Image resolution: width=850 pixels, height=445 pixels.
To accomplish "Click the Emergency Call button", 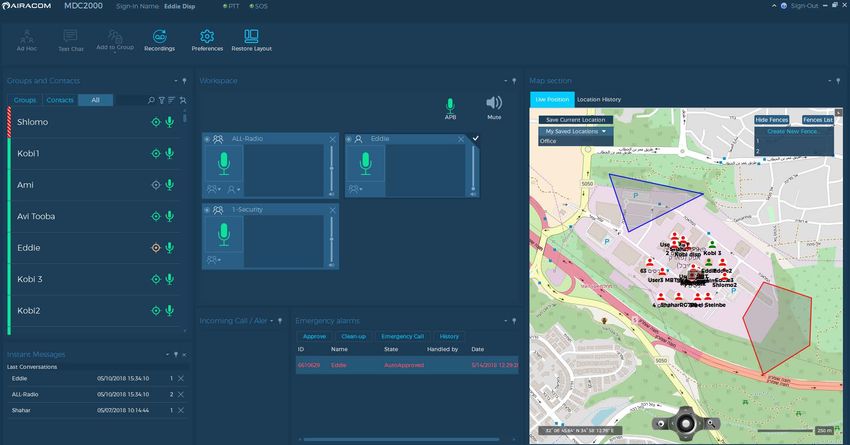I will 402,337.
